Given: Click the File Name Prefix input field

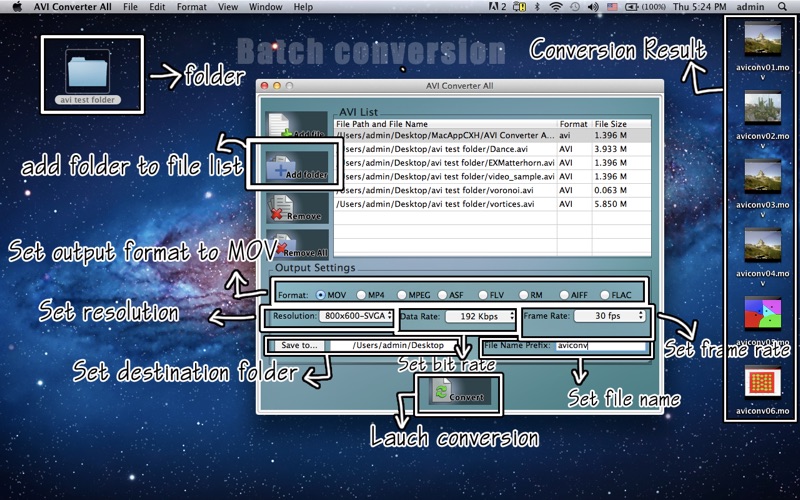Looking at the screenshot, I should 600,345.
